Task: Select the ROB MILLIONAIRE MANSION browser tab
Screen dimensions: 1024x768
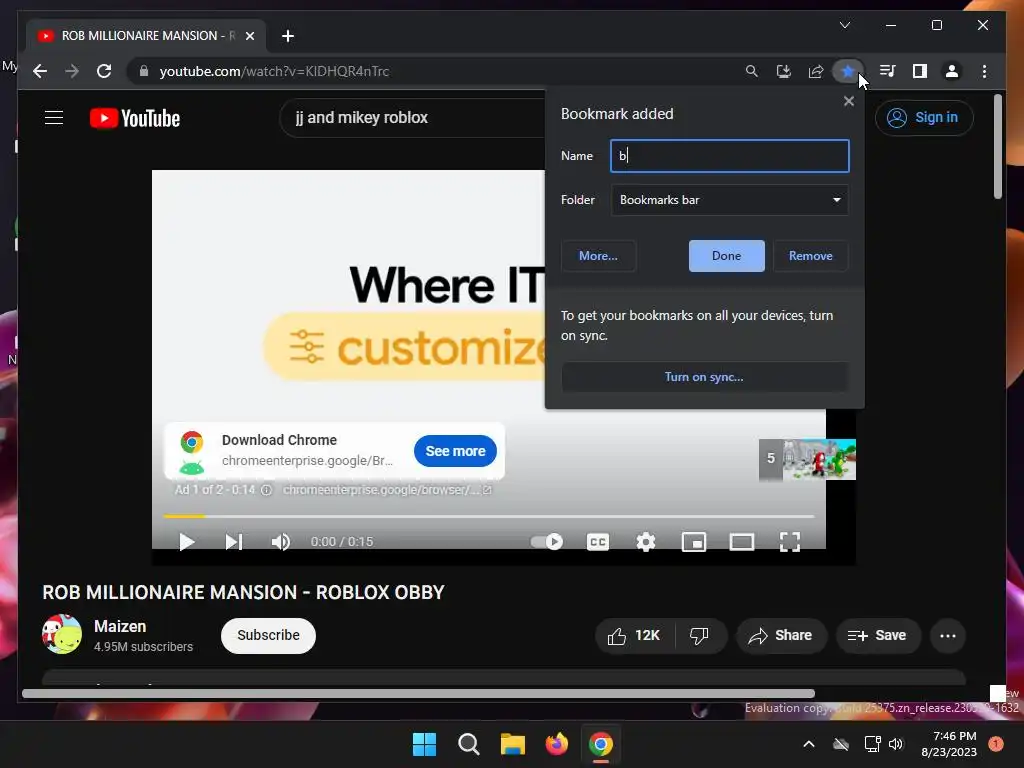Action: pos(144,36)
